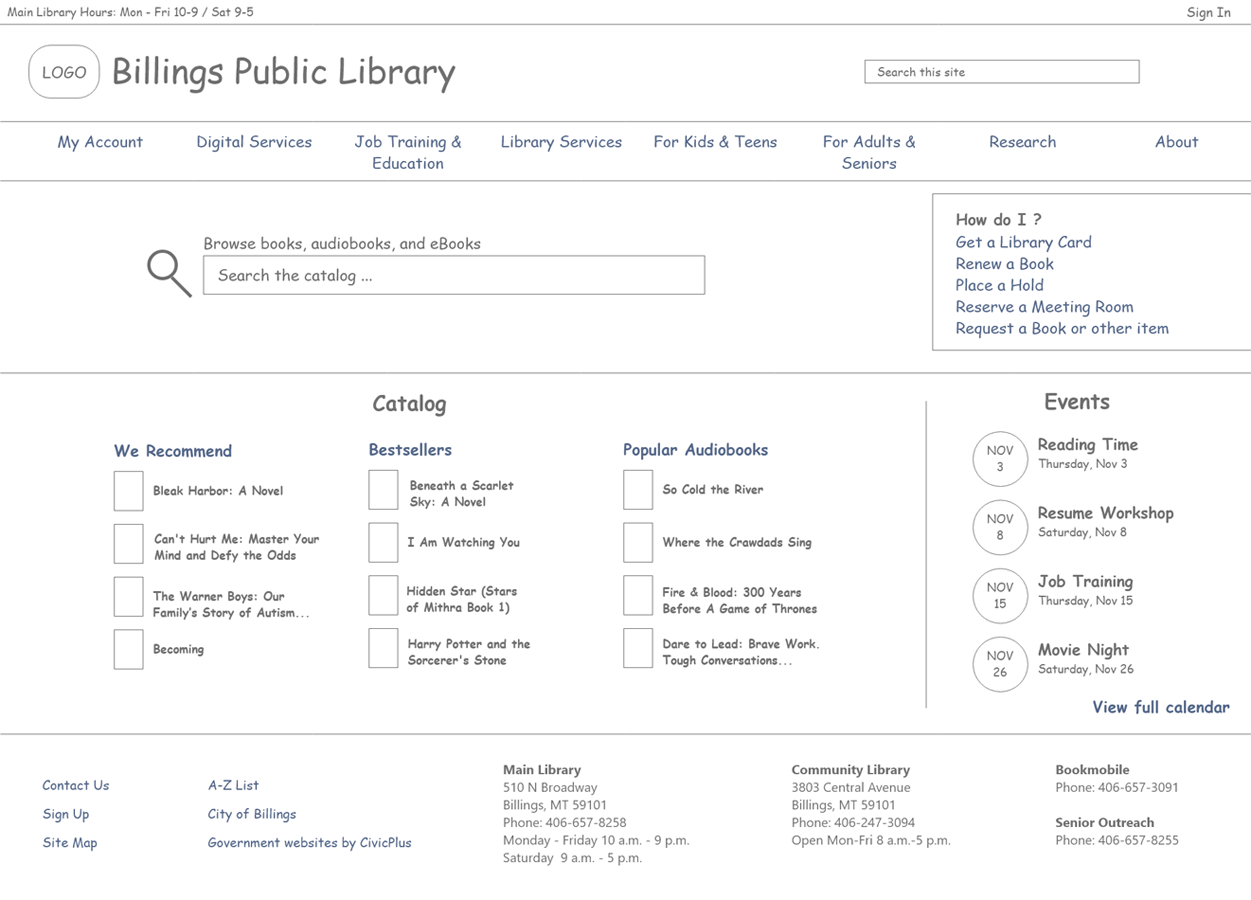Click the Billings Public Library title
This screenshot has height=900, width=1251.
coord(283,72)
